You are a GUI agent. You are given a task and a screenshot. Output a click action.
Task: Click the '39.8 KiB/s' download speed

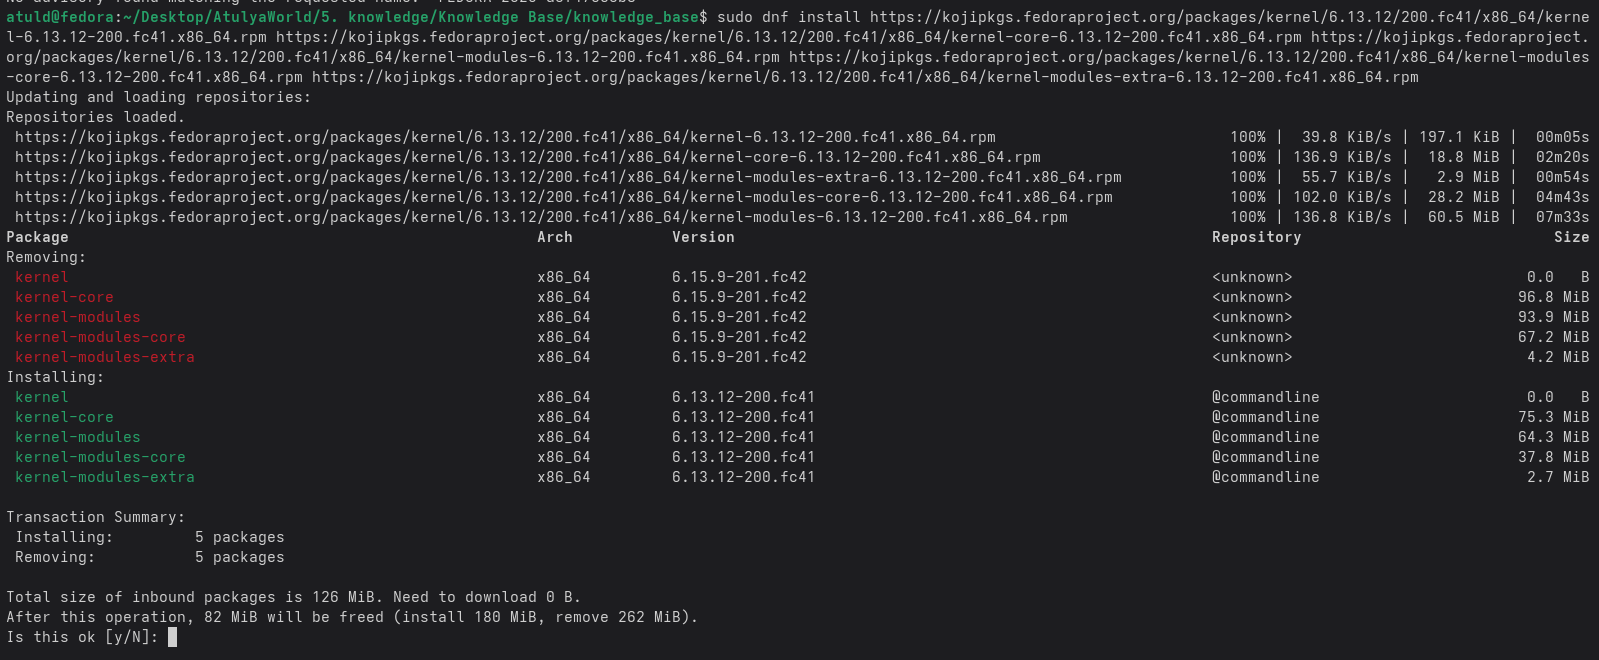coord(1346,137)
